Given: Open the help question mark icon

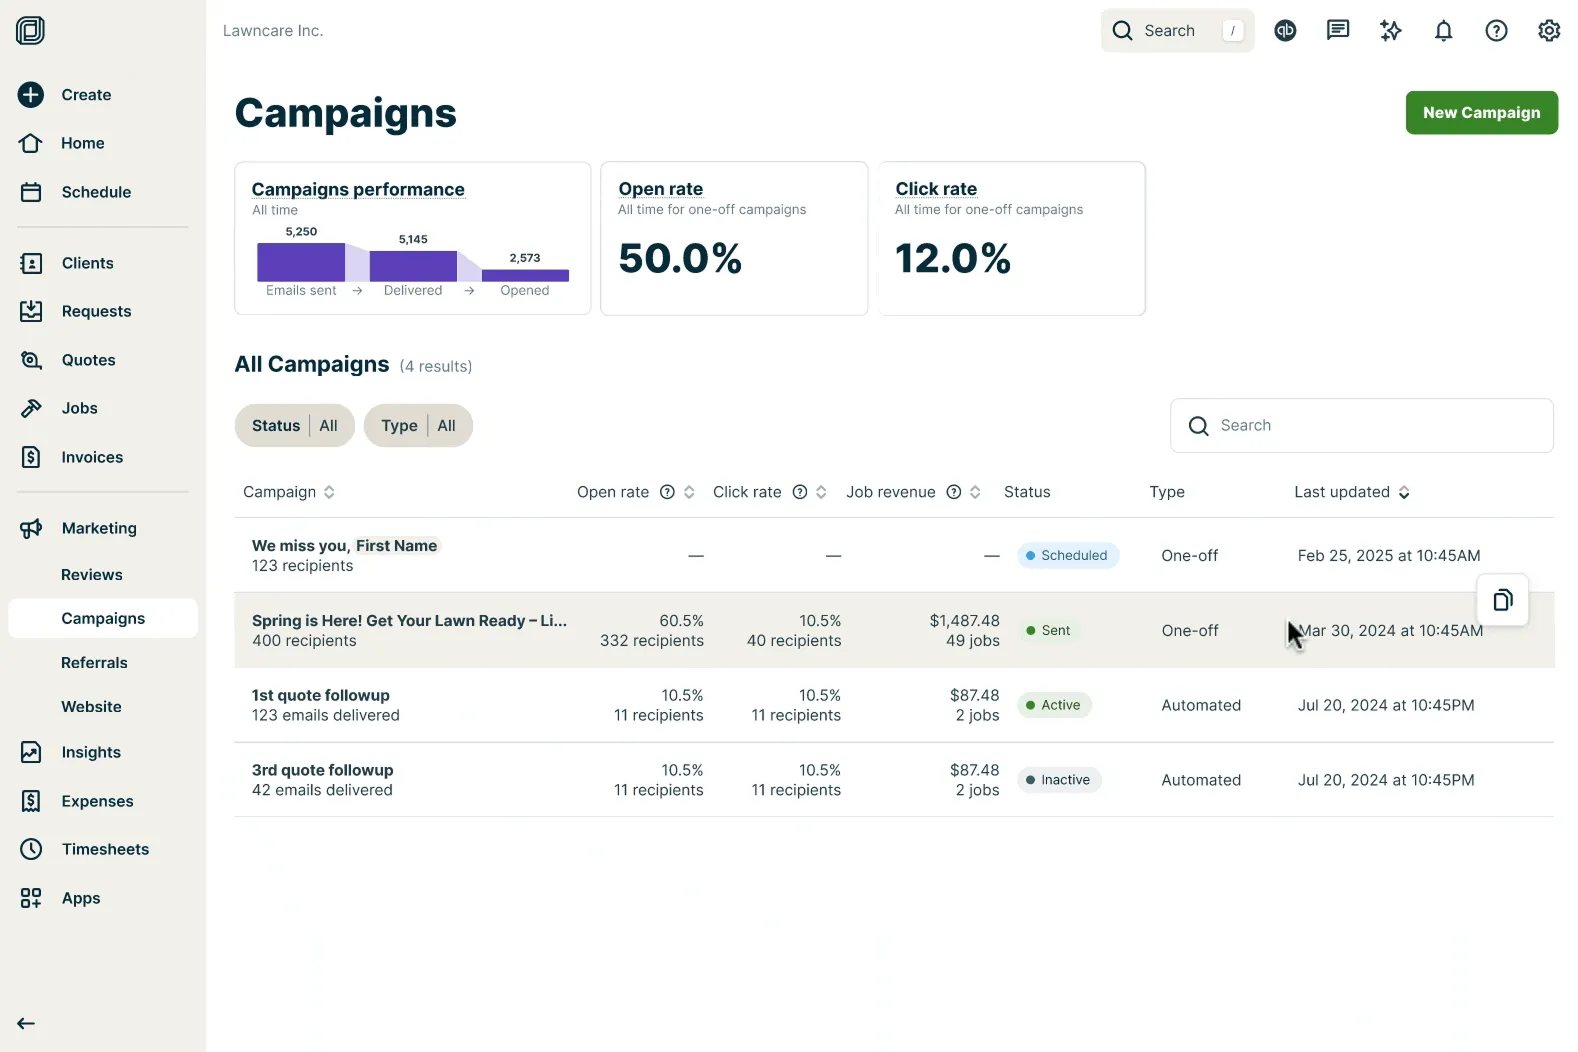Looking at the screenshot, I should (x=1496, y=31).
